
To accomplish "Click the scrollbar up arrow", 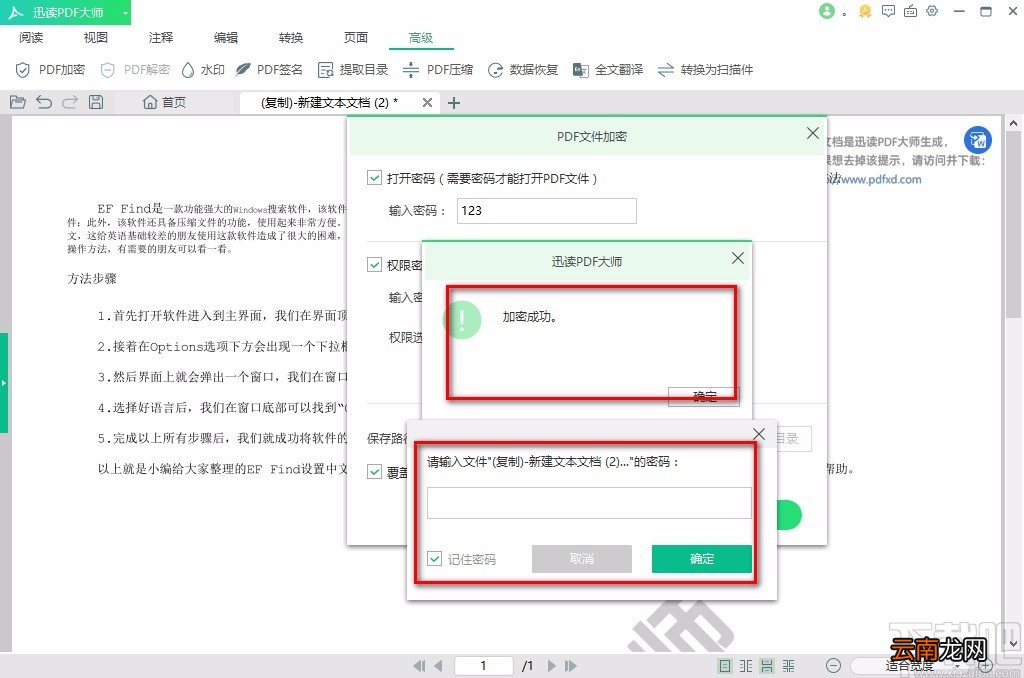I will tap(1013, 123).
